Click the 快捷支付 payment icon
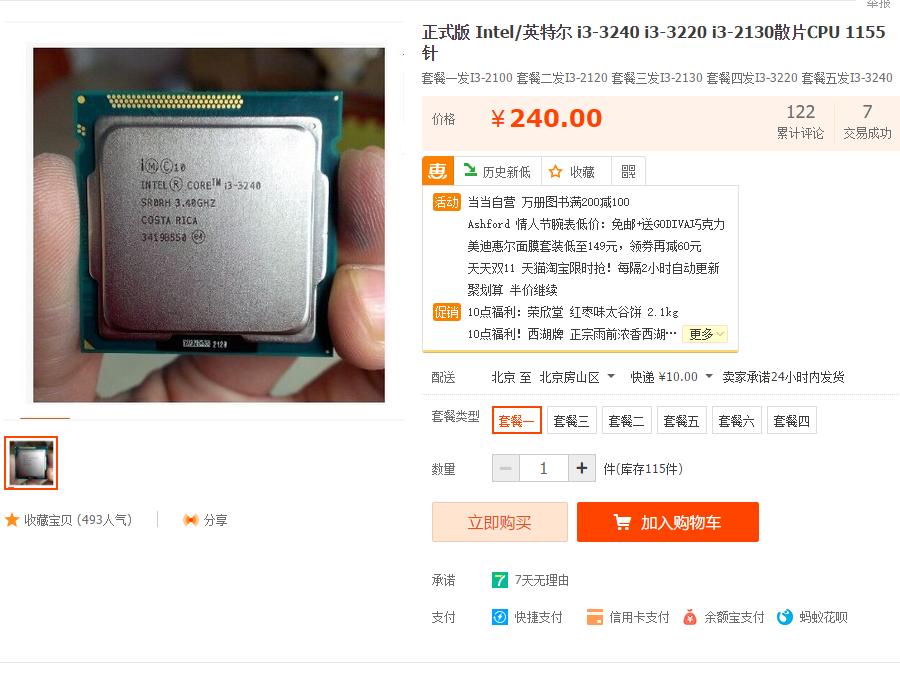The height and width of the screenshot is (674, 900). point(500,617)
